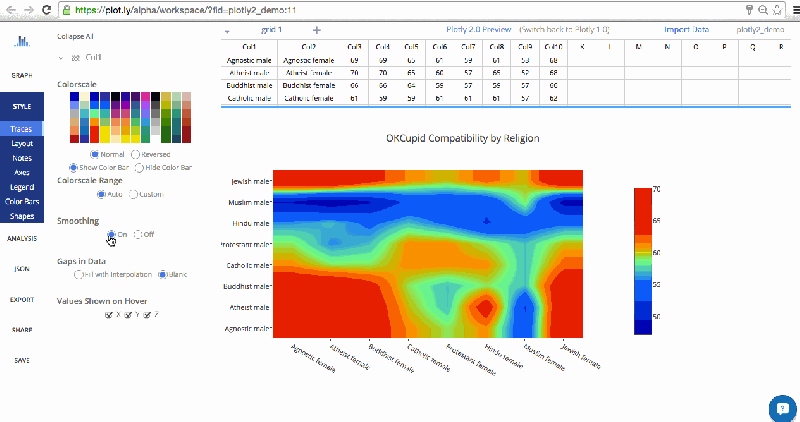Click the chart title OKCupid Compatibility by Religion

[463, 138]
